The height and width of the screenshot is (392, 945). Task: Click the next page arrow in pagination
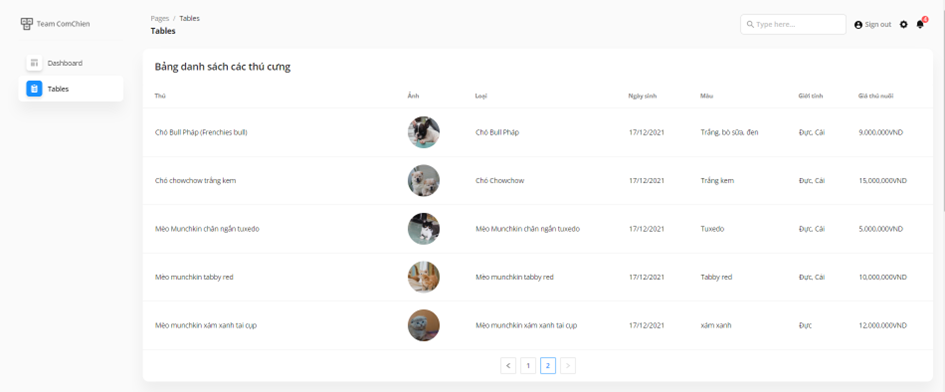[x=568, y=365]
